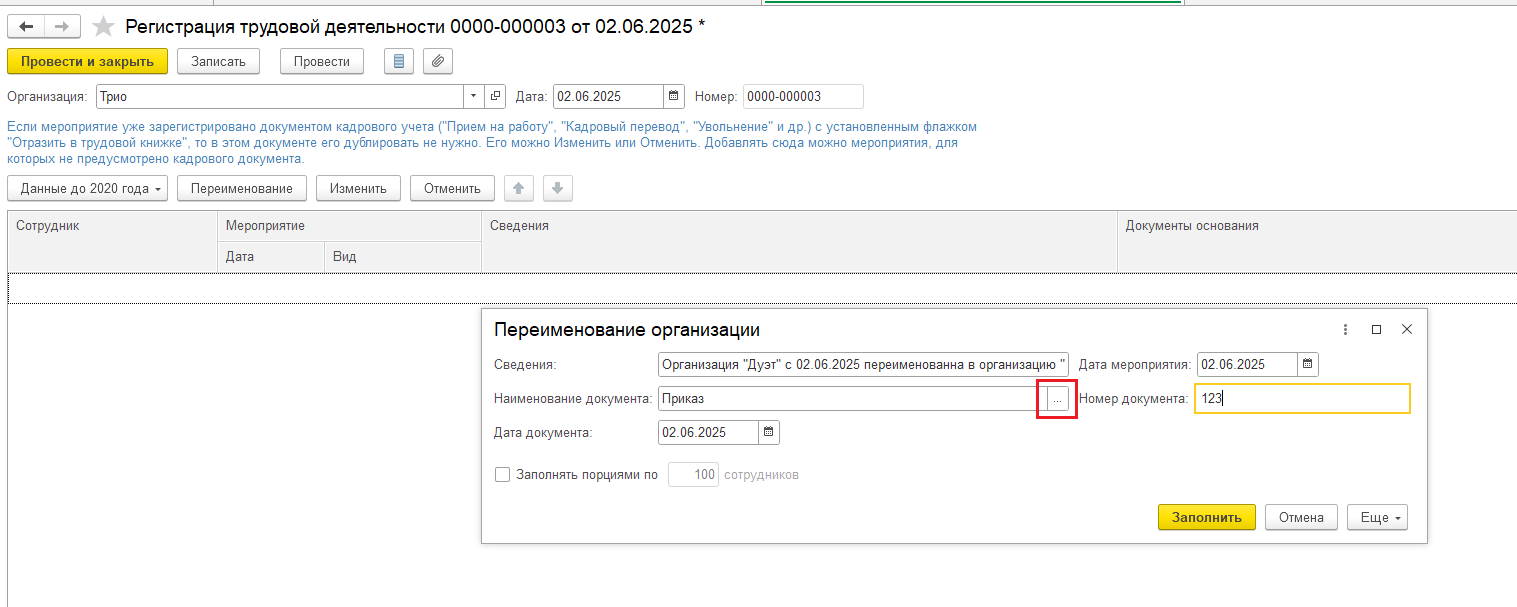The image size is (1517, 607).
Task: Maximize the Переименование организации dialog
Action: (x=1376, y=329)
